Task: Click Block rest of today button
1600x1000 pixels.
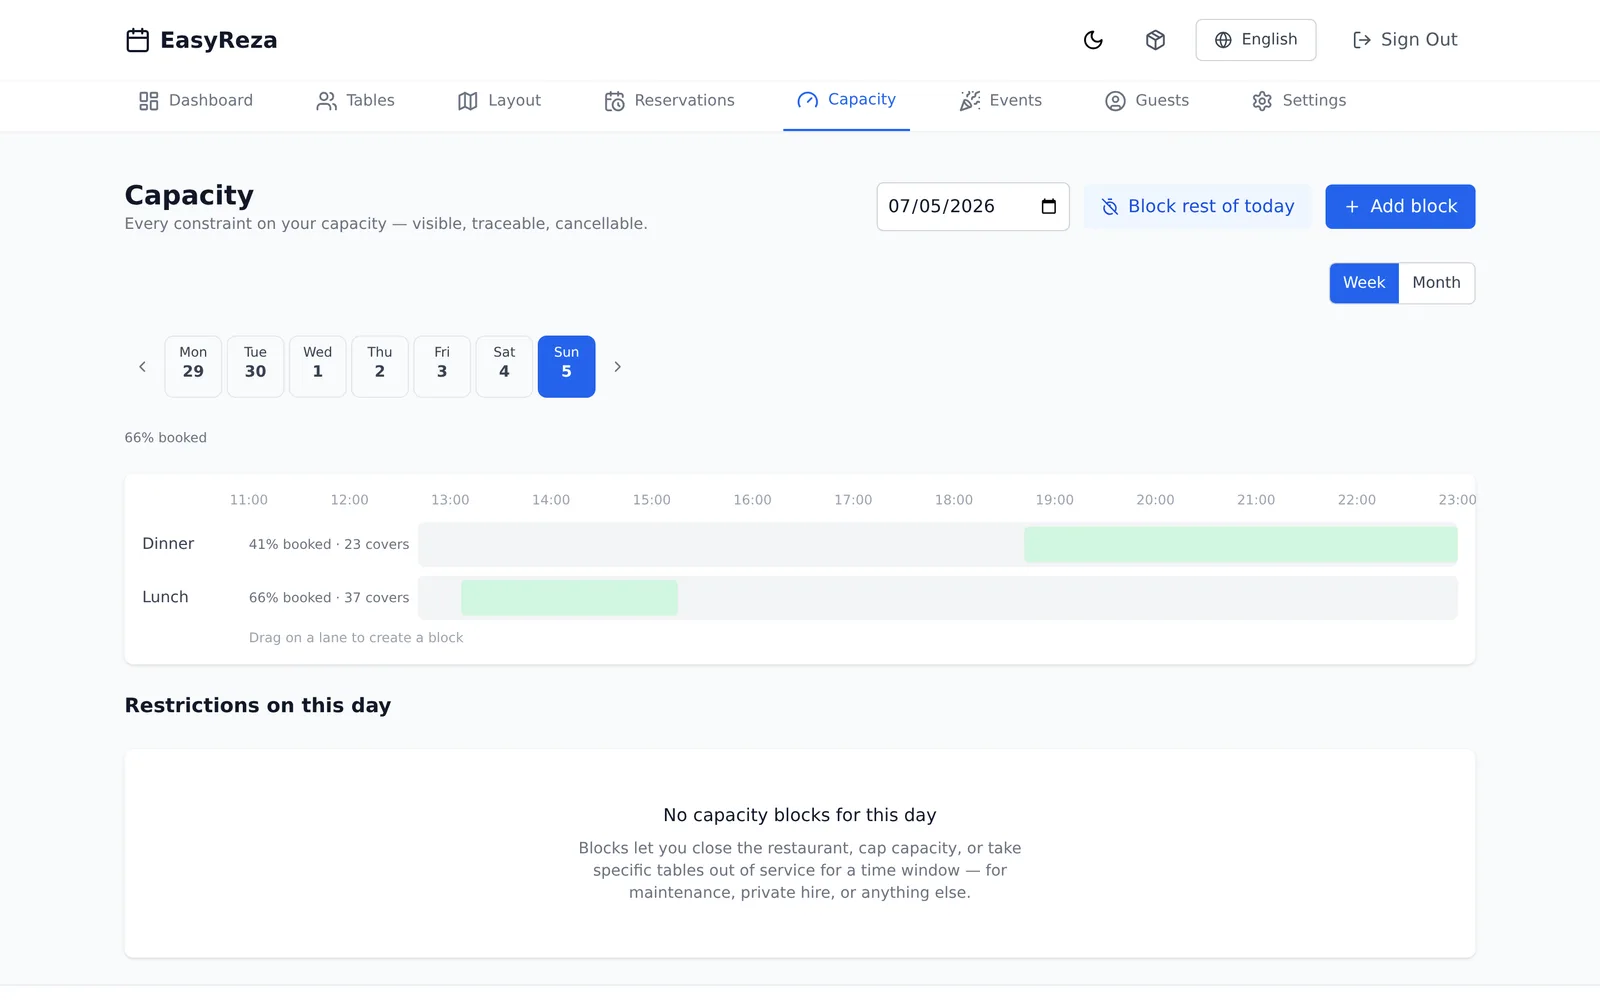Action: tap(1197, 207)
